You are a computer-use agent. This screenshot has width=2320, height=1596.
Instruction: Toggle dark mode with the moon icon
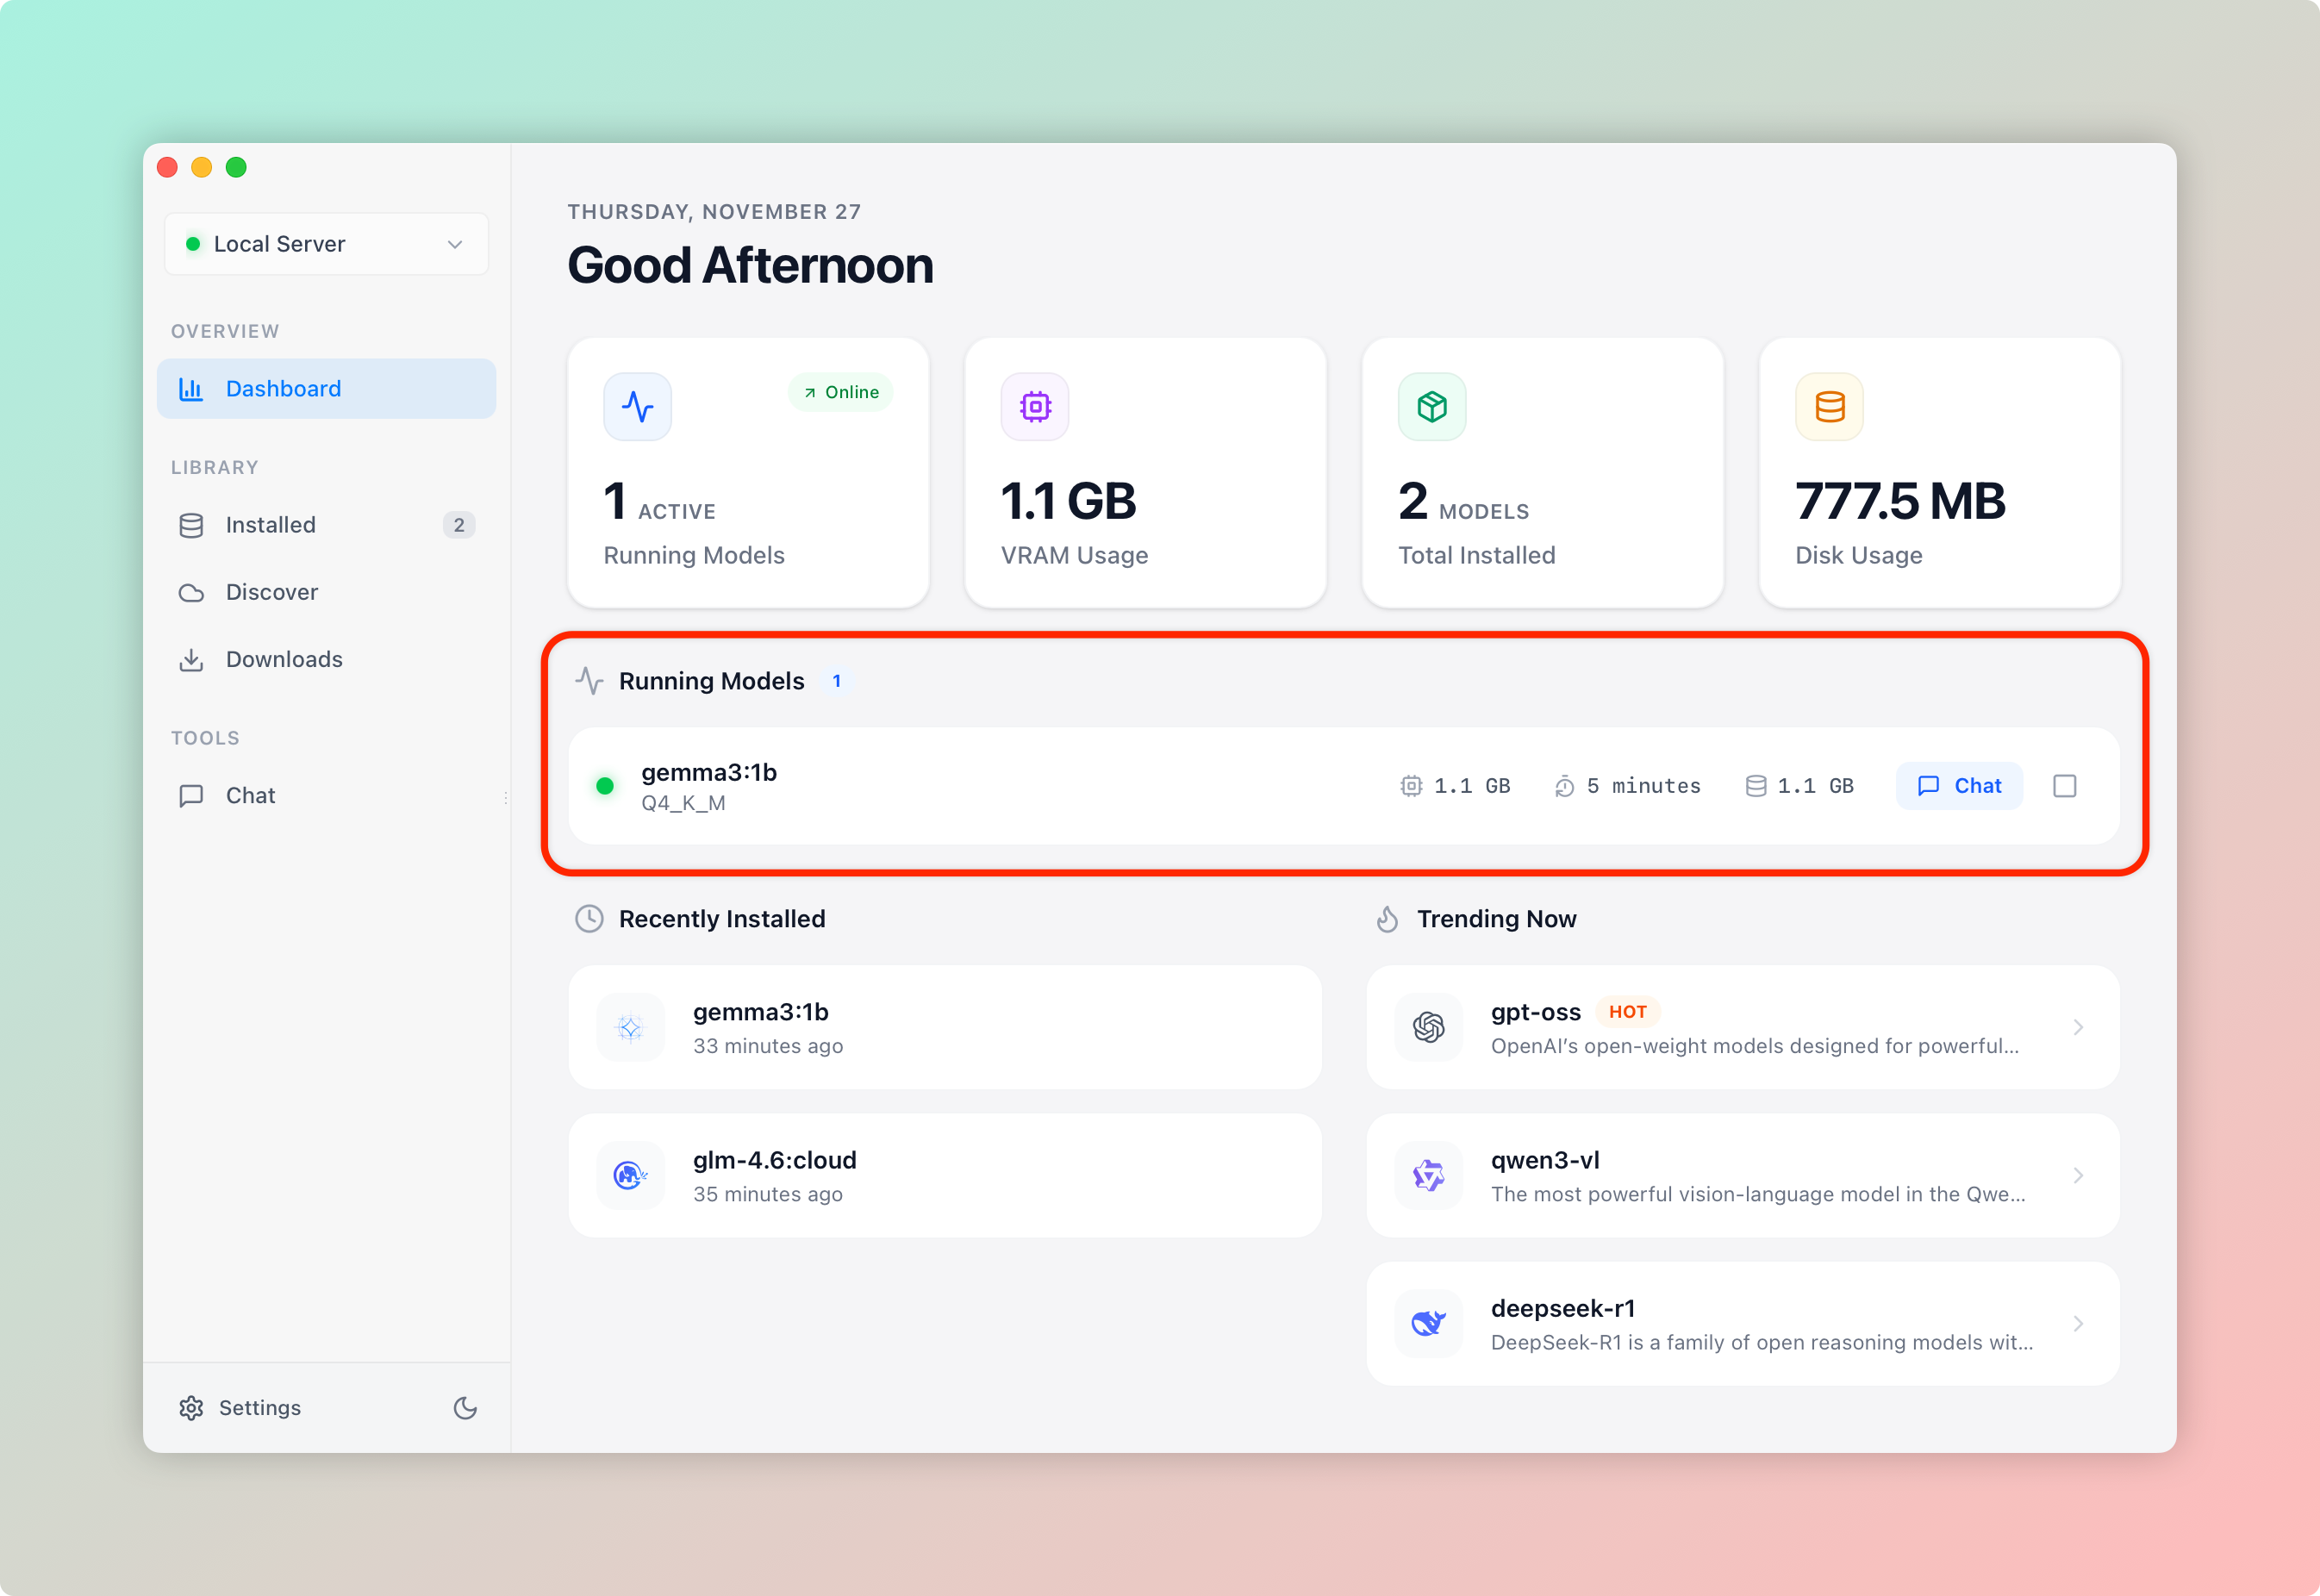(x=465, y=1408)
